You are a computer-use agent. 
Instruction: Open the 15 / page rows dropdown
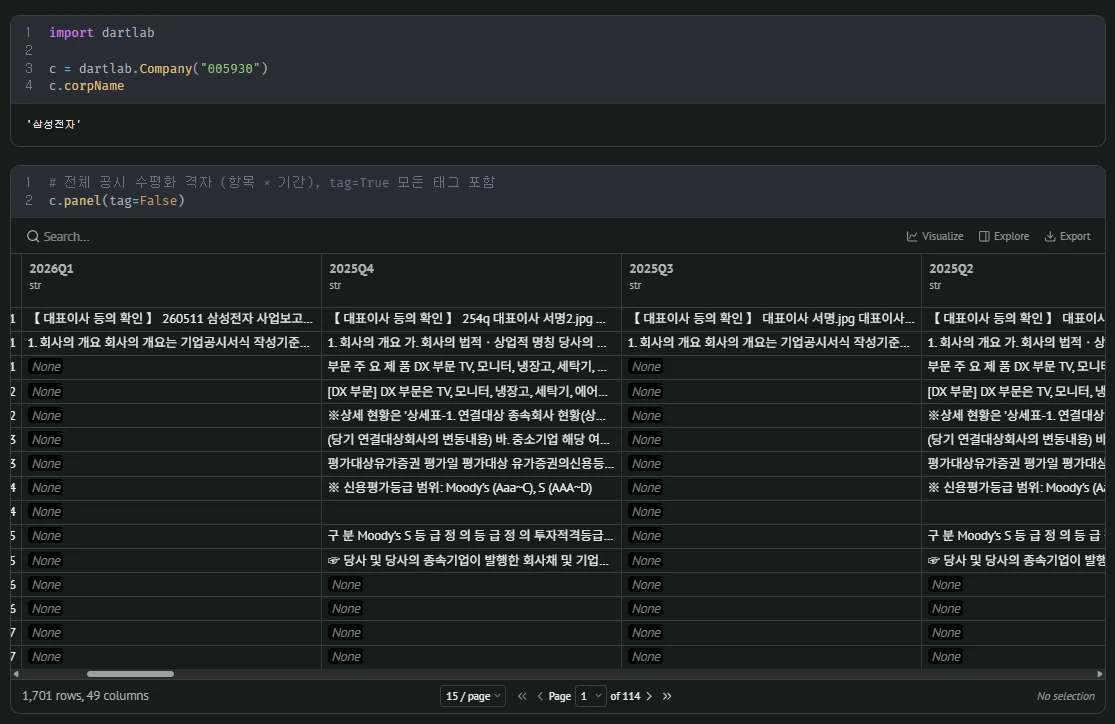[x=473, y=696]
